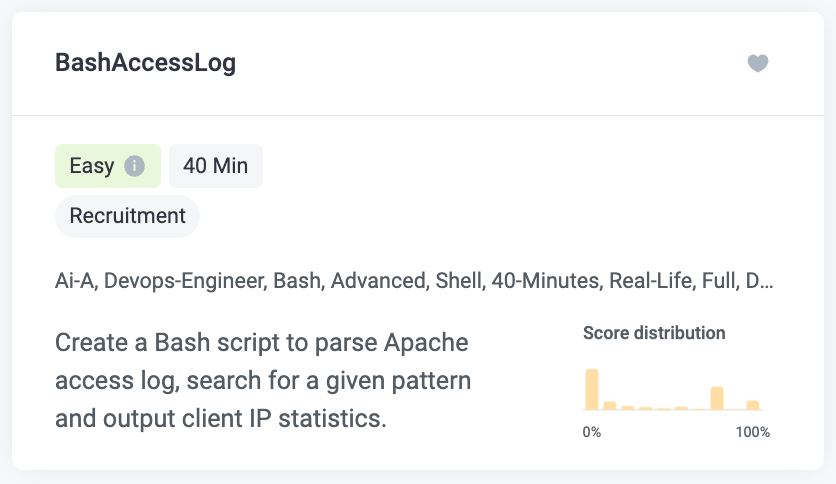The width and height of the screenshot is (836, 484).
Task: Select the tallest histogram bar at 0%
Action: click(592, 389)
